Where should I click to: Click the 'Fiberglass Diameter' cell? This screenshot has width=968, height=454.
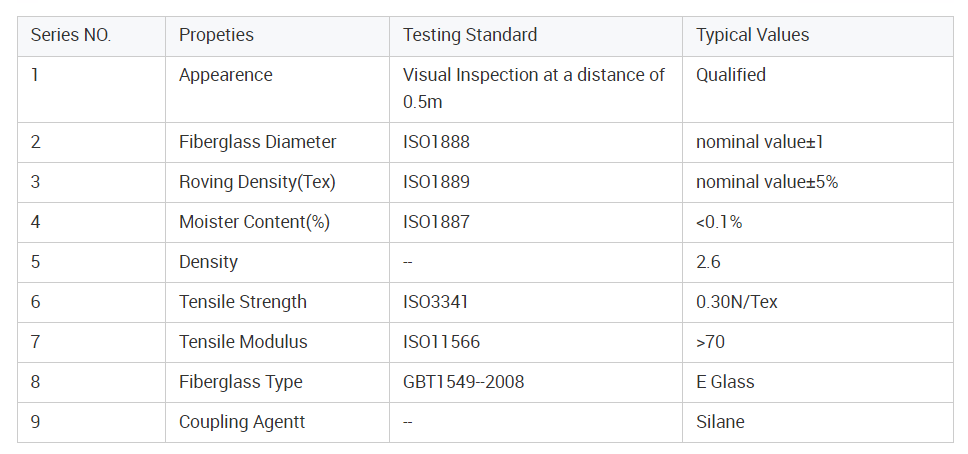tap(257, 142)
